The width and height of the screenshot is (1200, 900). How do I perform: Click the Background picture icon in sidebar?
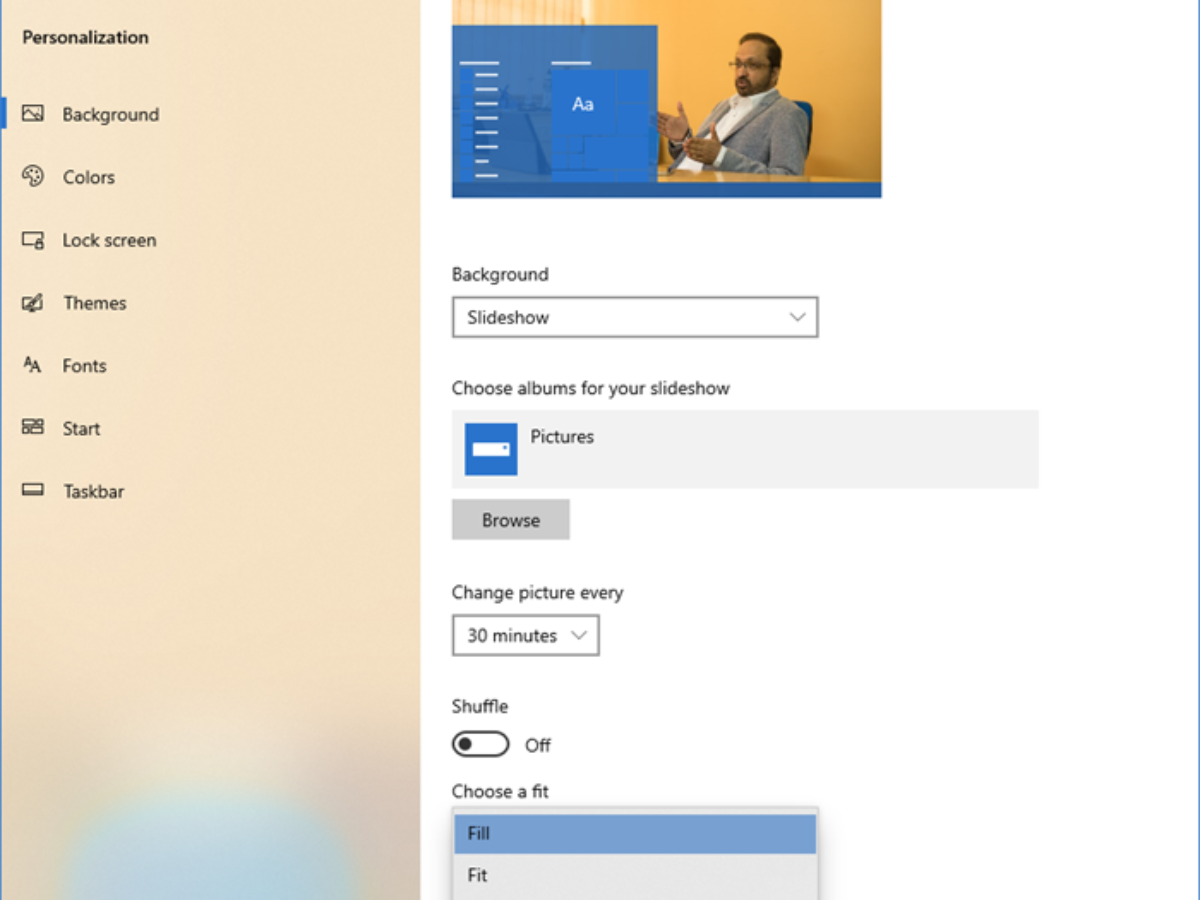(x=33, y=114)
